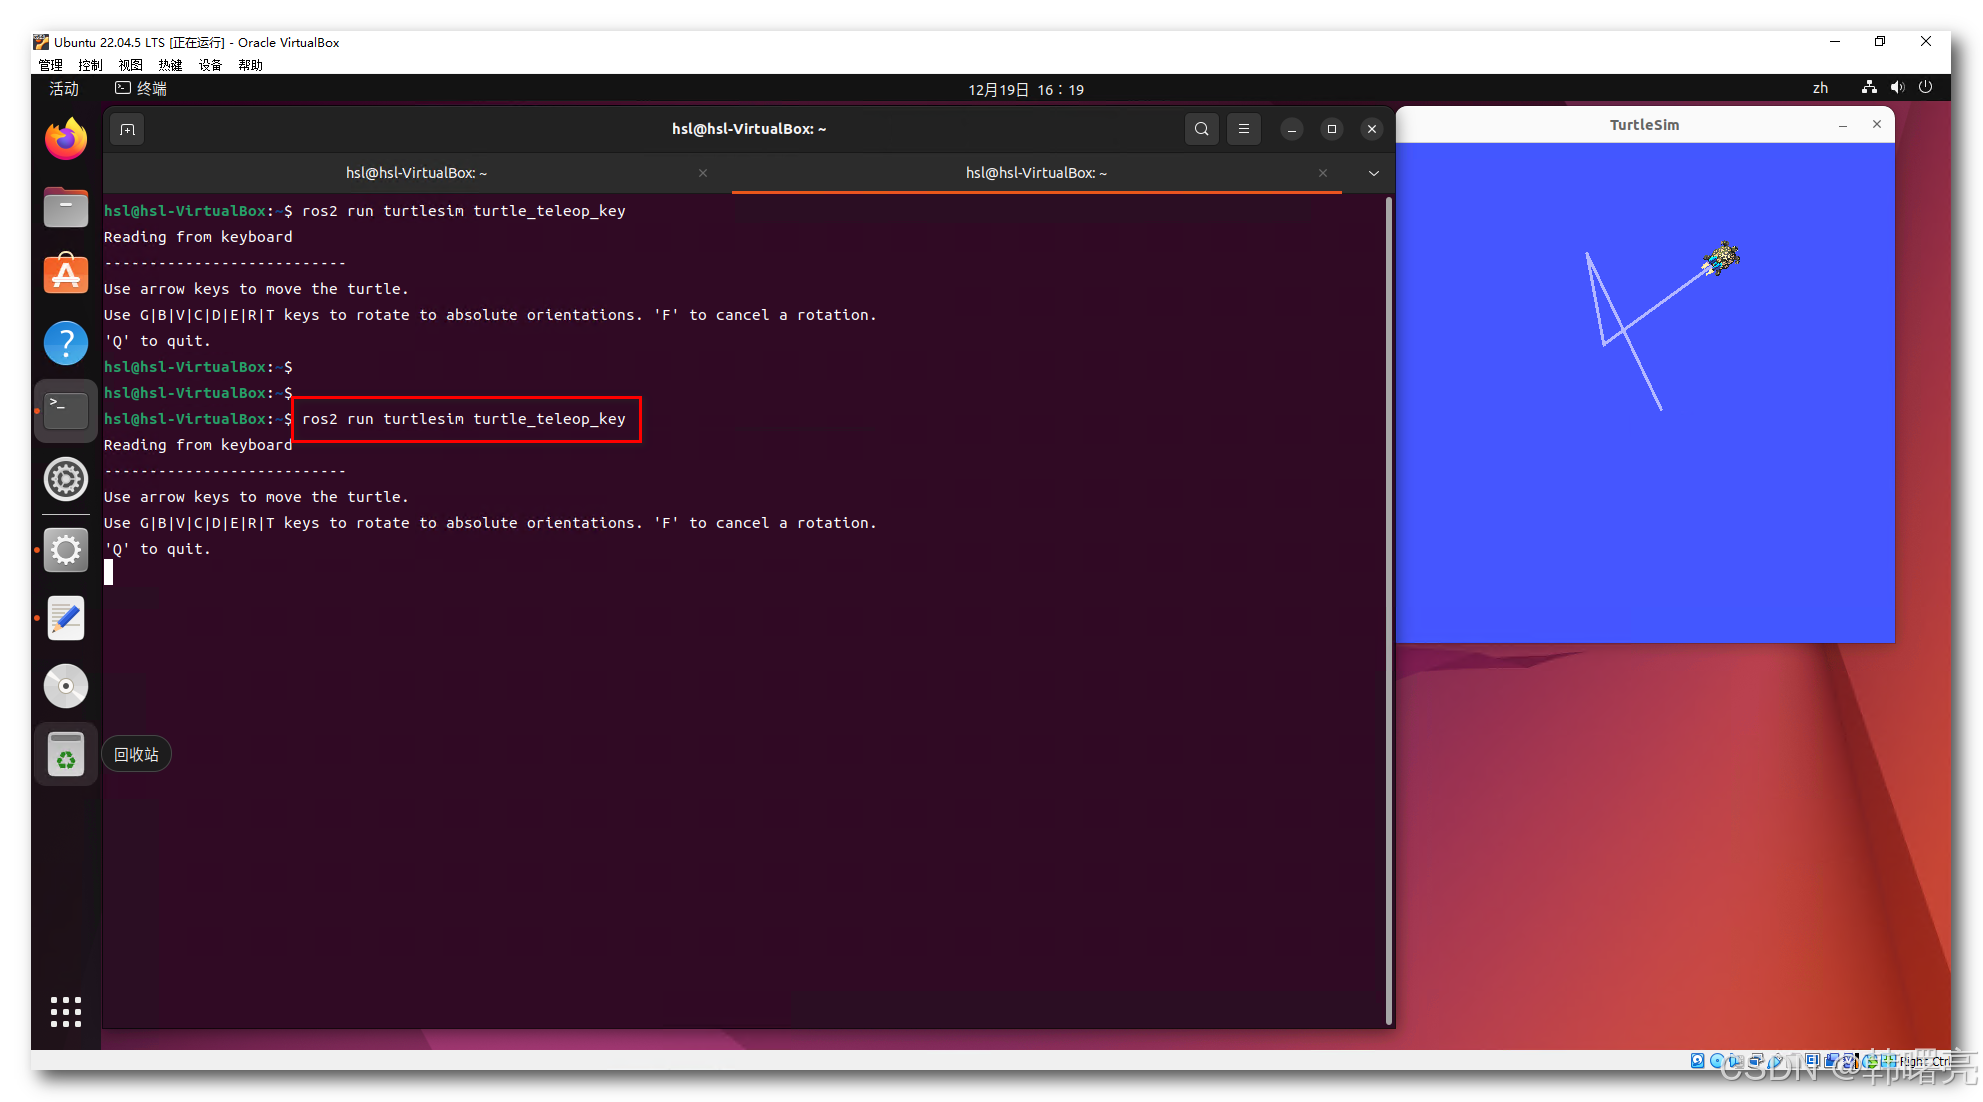Open Ubuntu Software from the dock
This screenshot has width=1983, height=1102.
pyautogui.click(x=66, y=274)
